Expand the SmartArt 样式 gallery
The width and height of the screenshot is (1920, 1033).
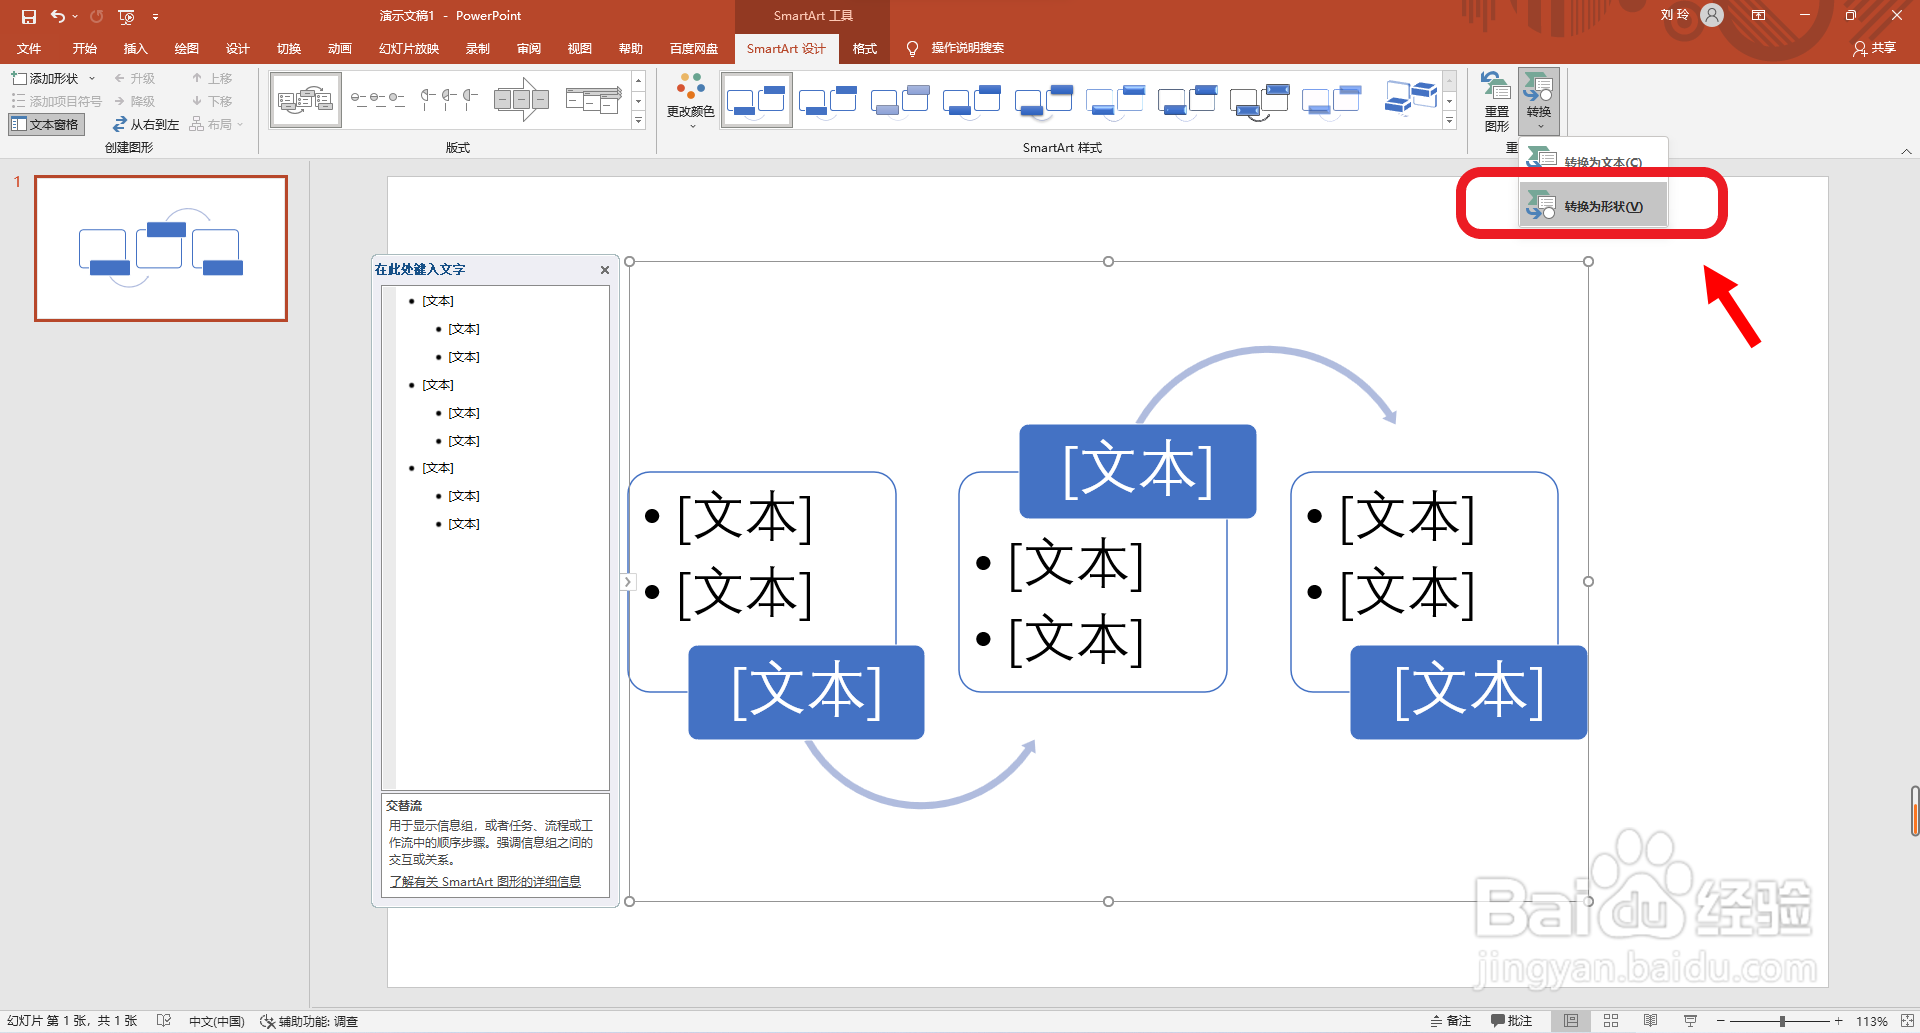[1449, 121]
